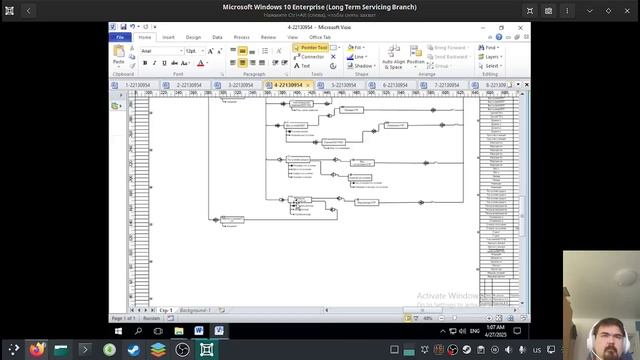Click the Paste clipboard icon
The height and width of the screenshot is (360, 640).
click(119, 51)
